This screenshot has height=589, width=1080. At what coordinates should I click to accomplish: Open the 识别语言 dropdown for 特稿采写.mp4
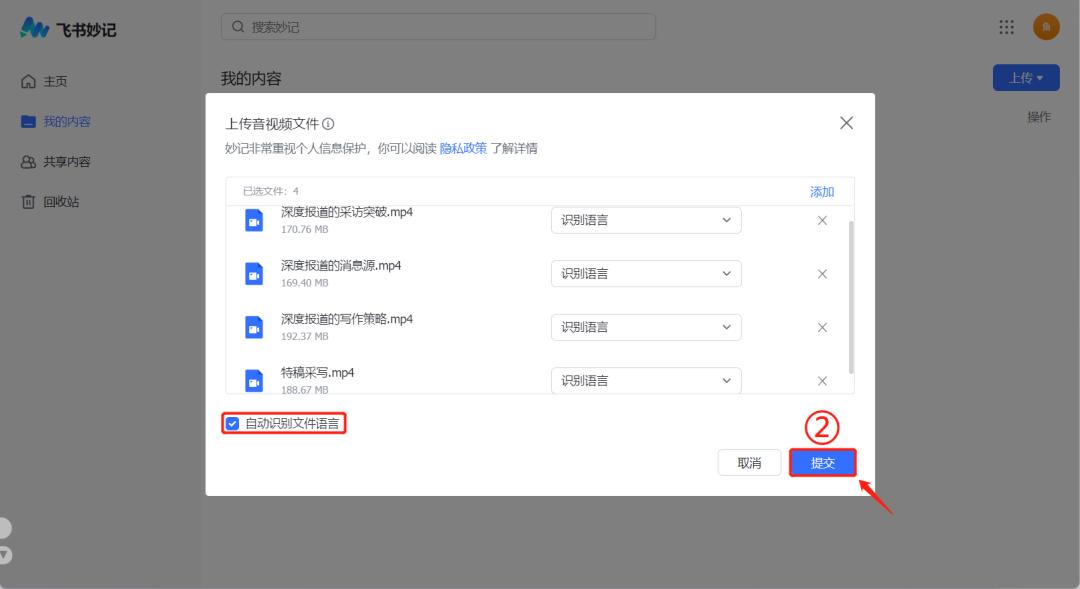(x=645, y=380)
